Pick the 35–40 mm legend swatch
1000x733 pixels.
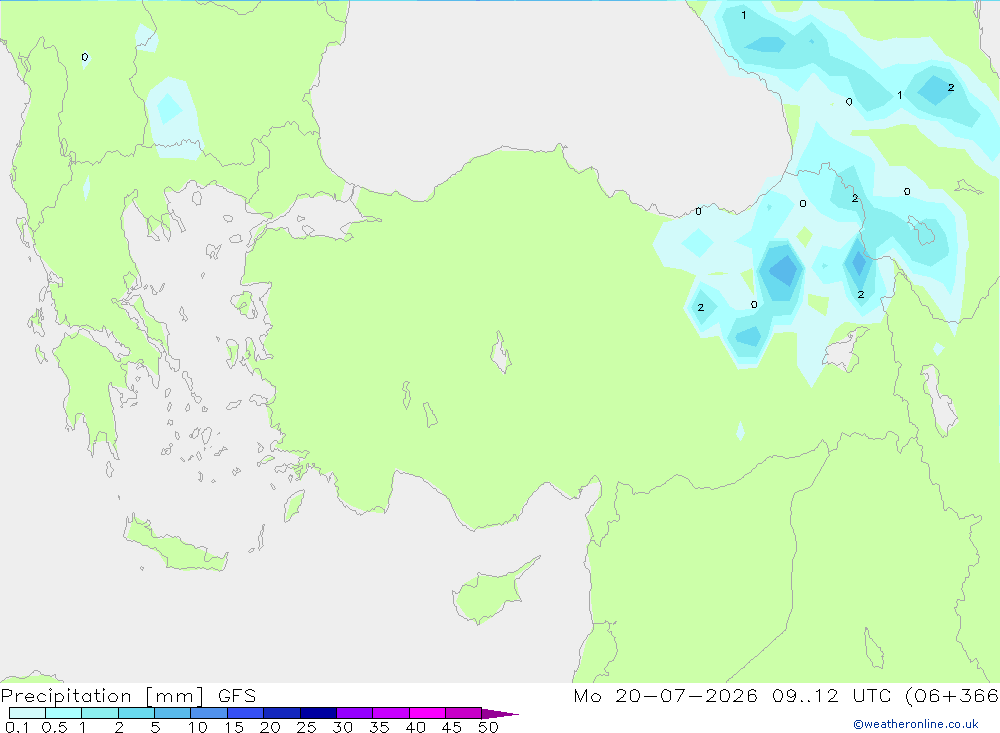click(391, 713)
